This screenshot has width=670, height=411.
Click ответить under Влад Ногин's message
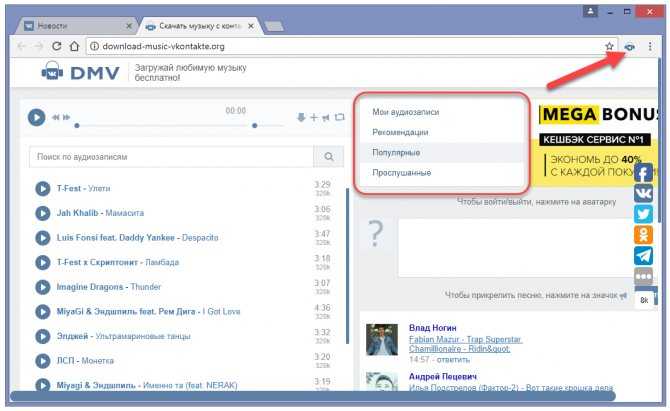click(453, 360)
